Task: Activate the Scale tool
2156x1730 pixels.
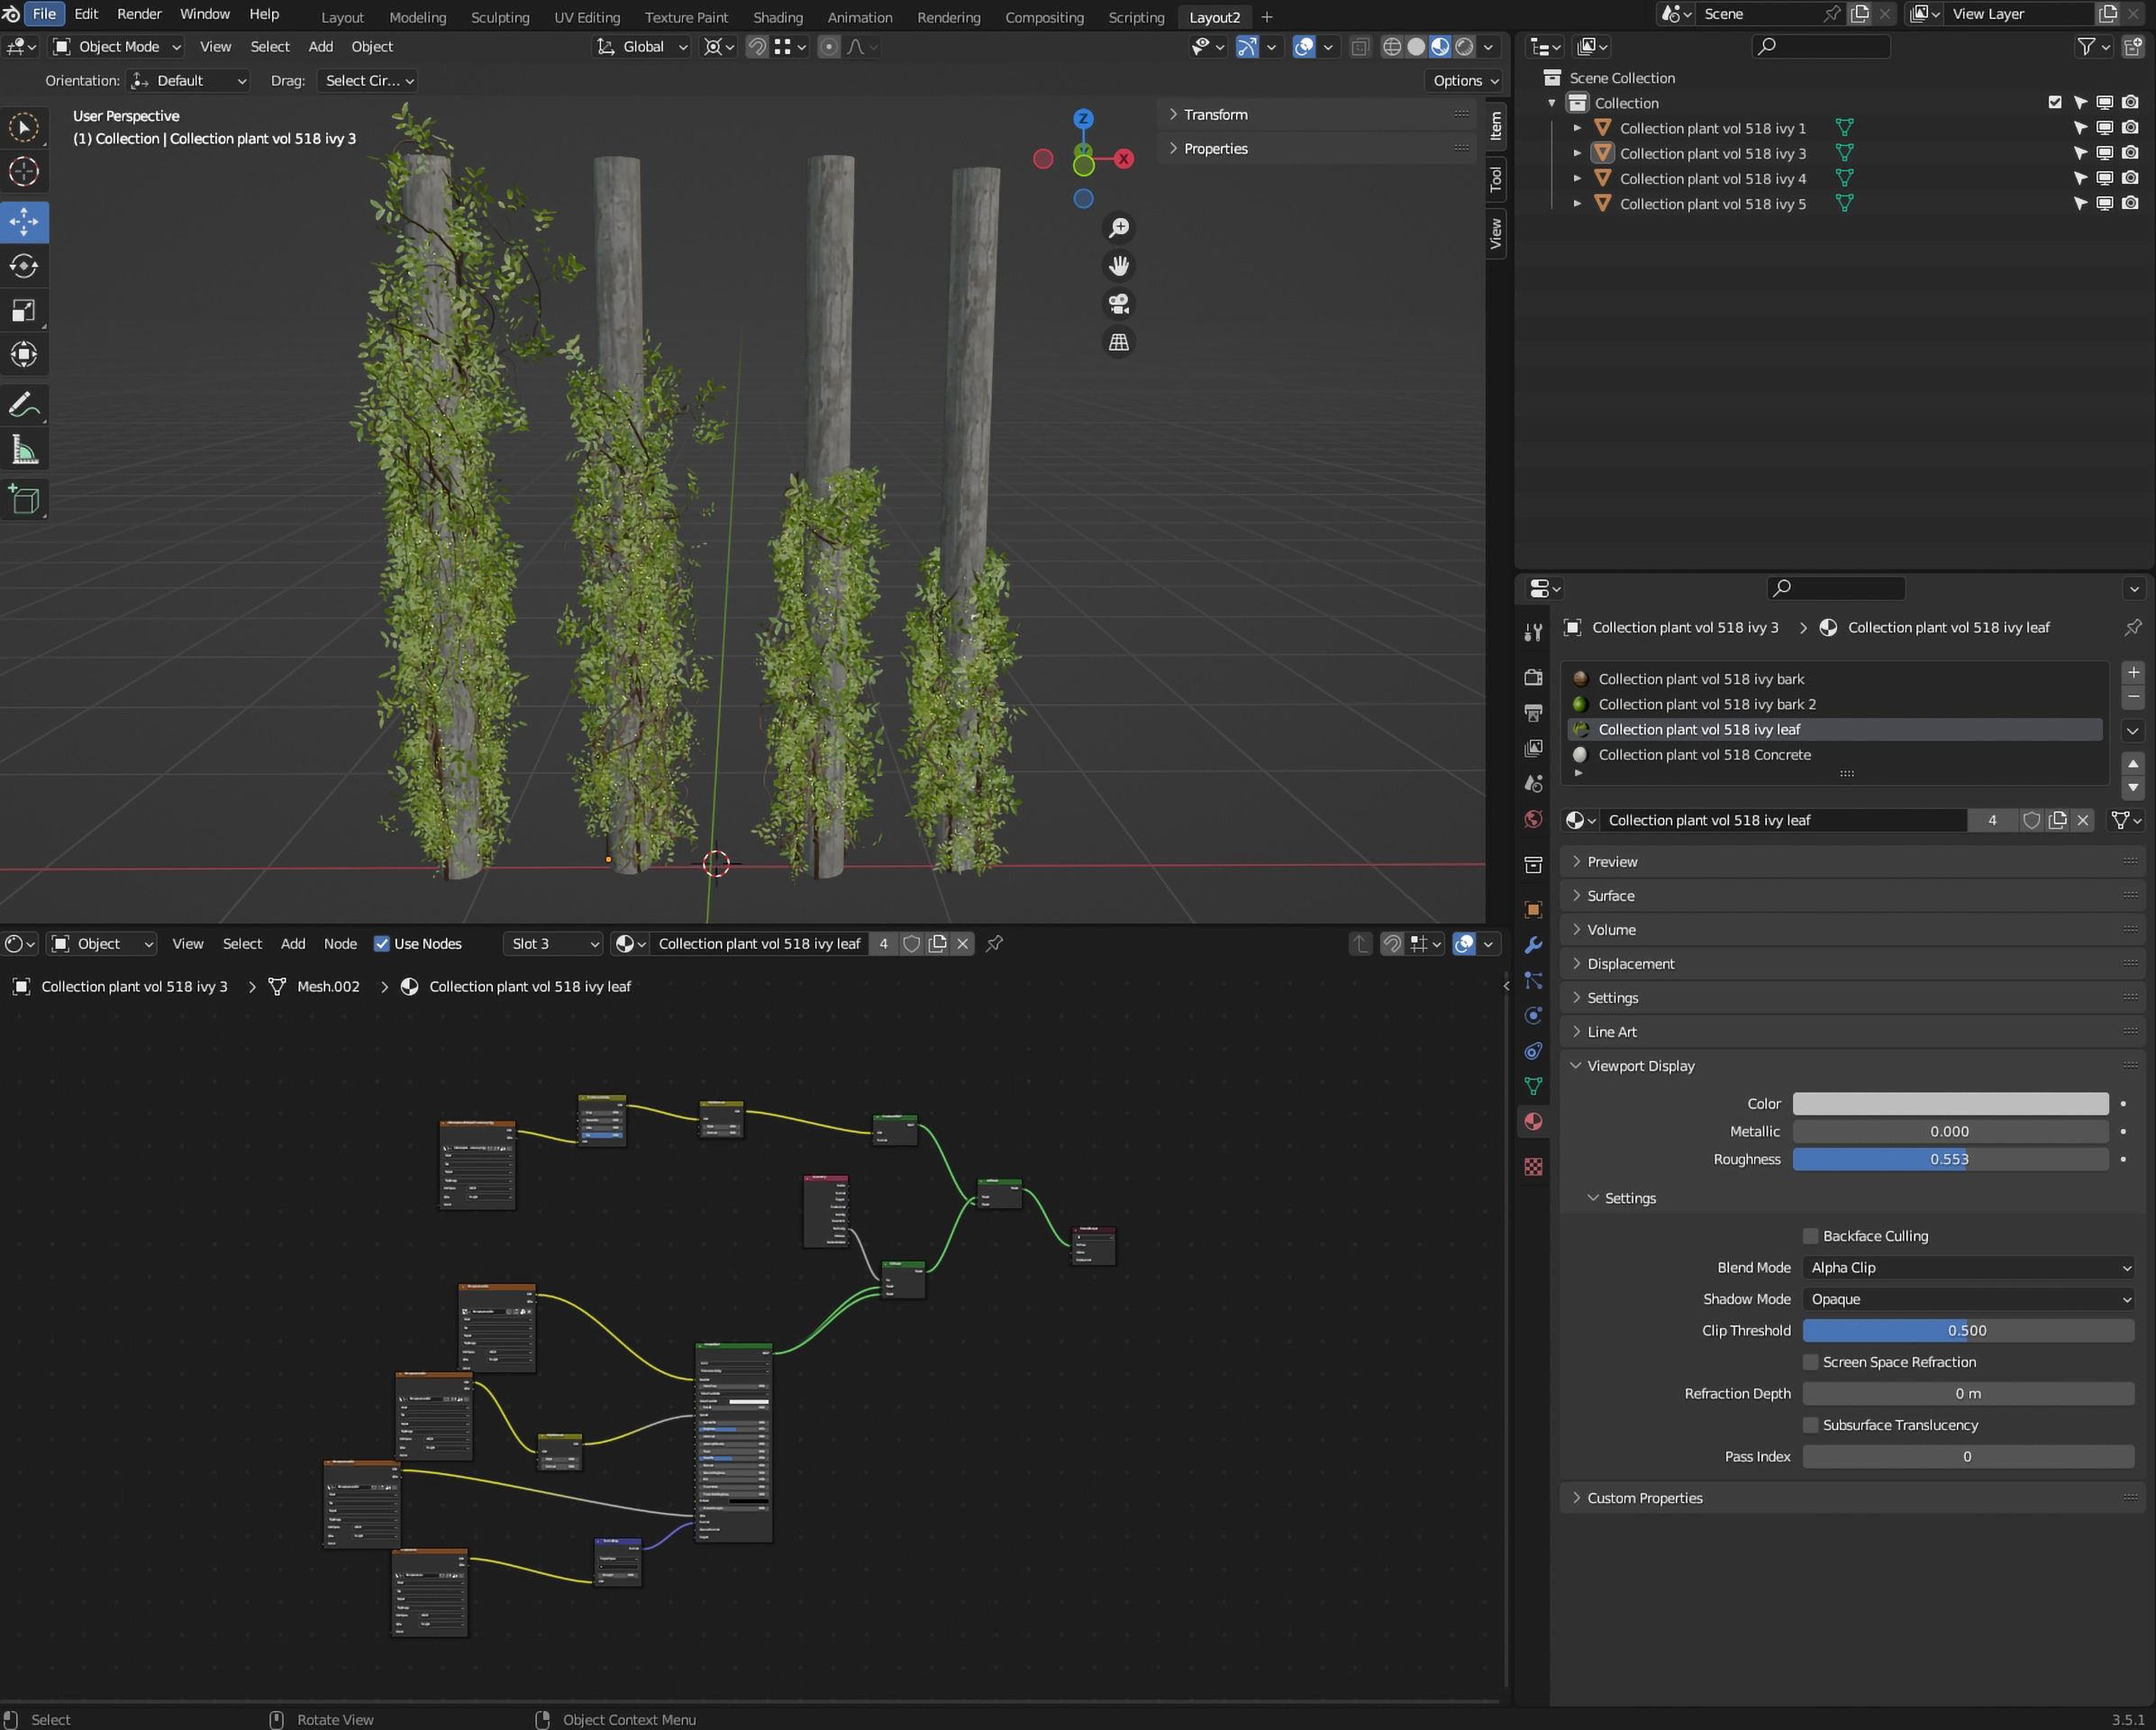Action: [x=24, y=310]
